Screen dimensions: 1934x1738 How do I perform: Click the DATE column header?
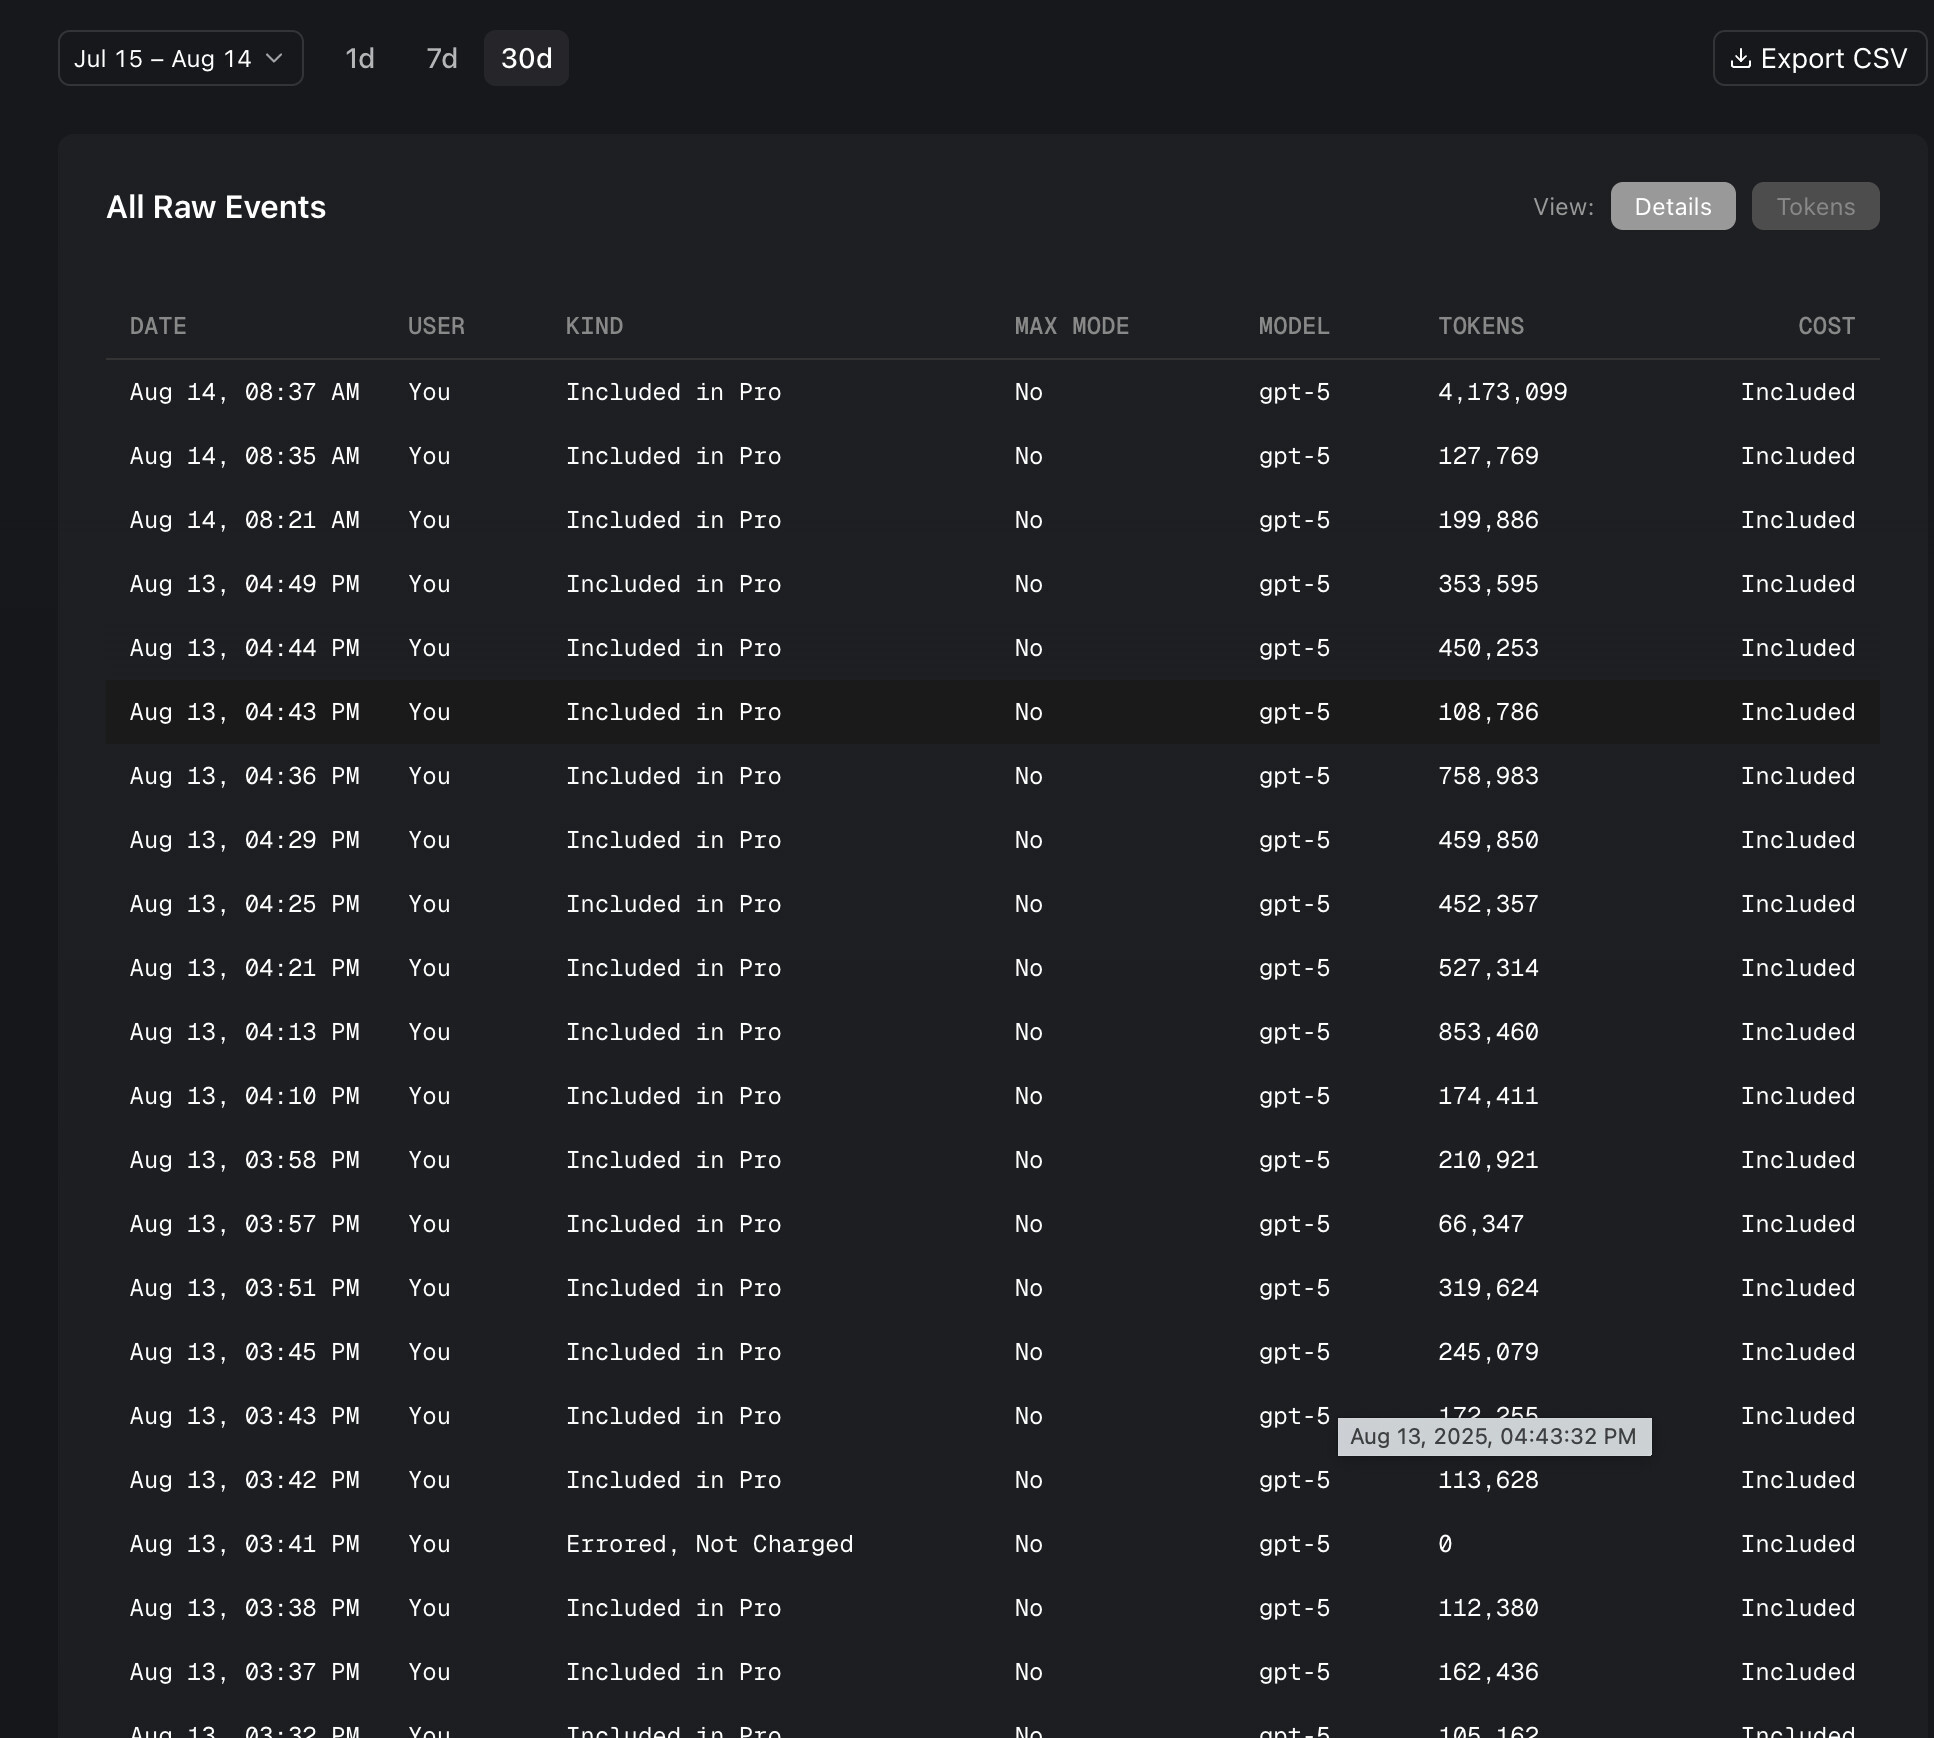[x=158, y=326]
